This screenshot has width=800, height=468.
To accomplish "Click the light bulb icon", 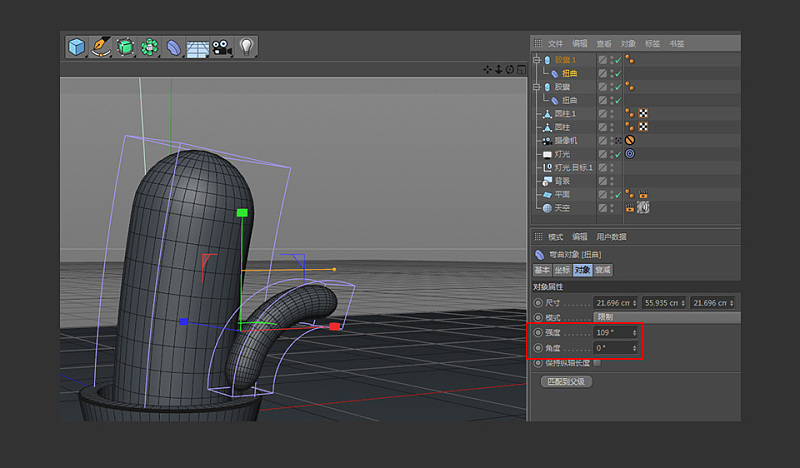I will pos(245,47).
